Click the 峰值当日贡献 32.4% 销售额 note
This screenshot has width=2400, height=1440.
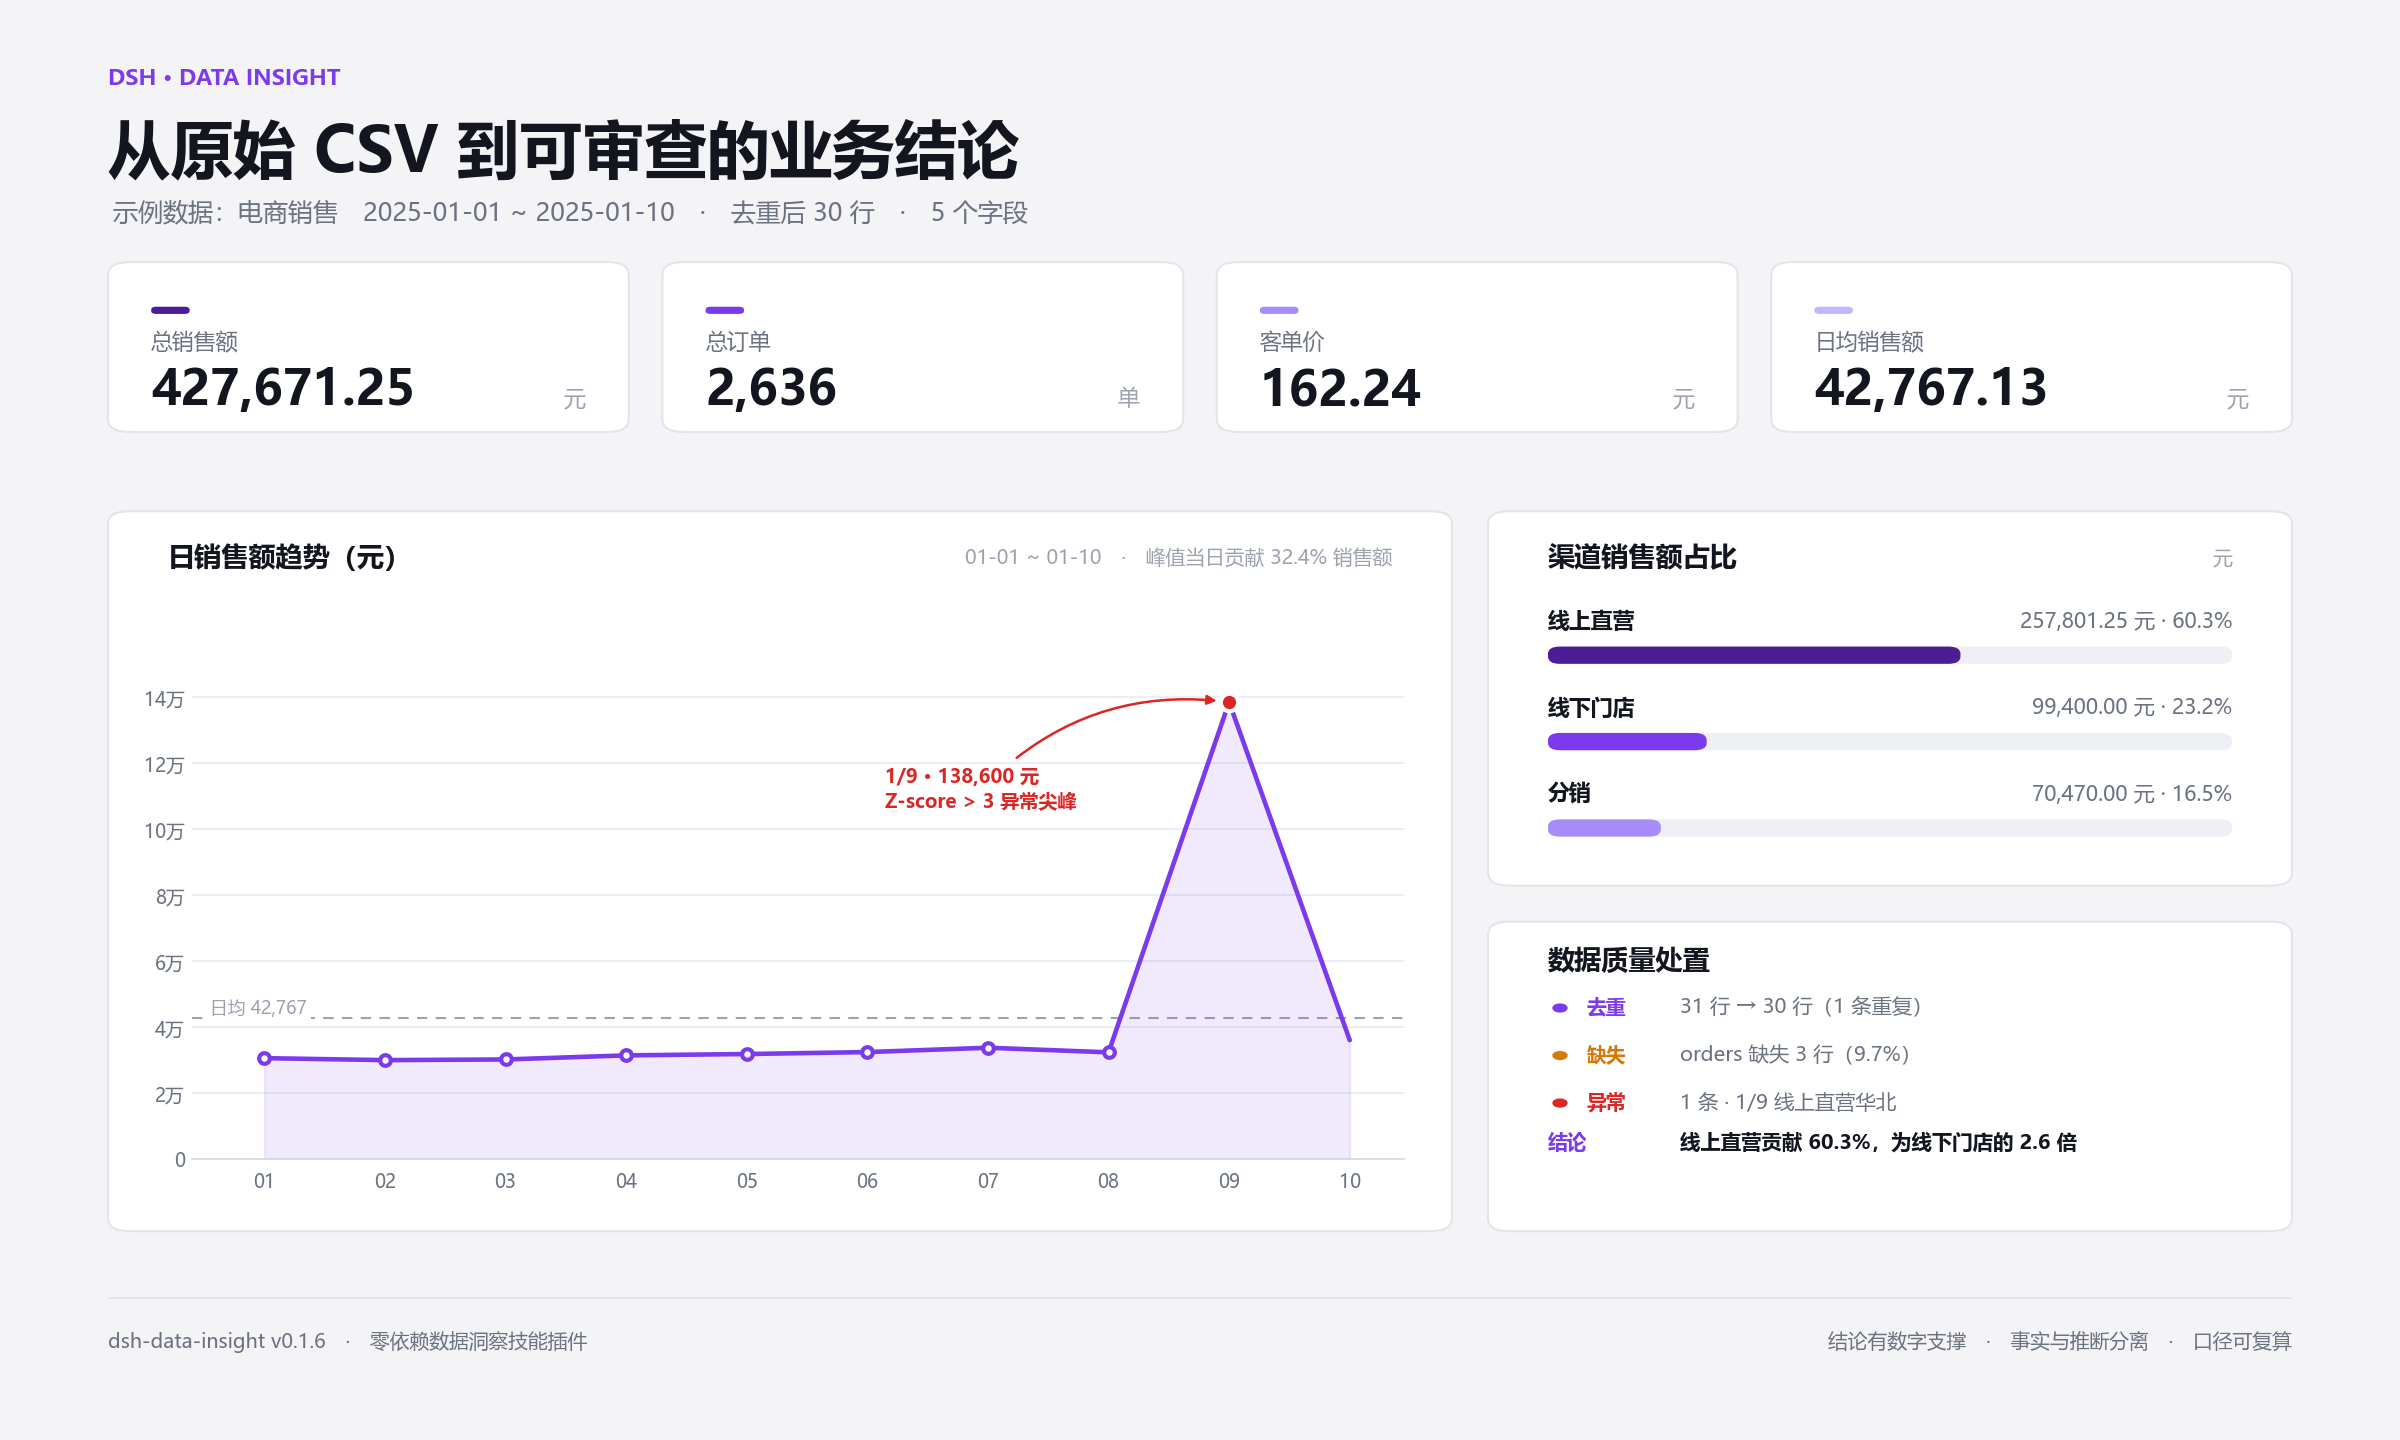(x=1269, y=557)
